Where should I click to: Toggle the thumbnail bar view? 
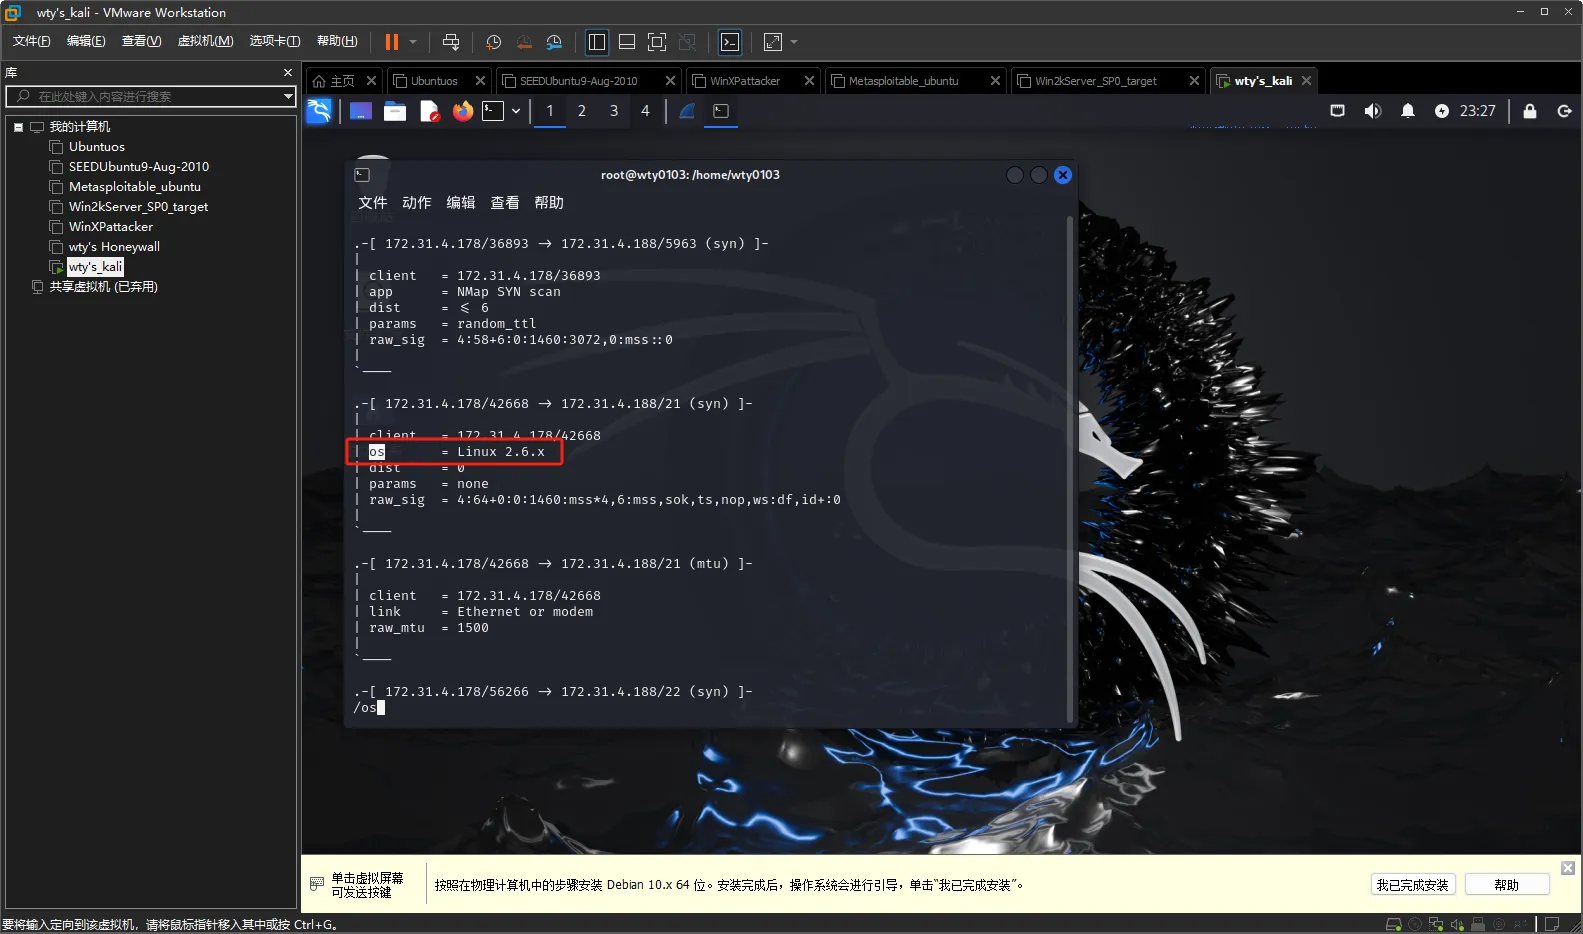pyautogui.click(x=627, y=42)
